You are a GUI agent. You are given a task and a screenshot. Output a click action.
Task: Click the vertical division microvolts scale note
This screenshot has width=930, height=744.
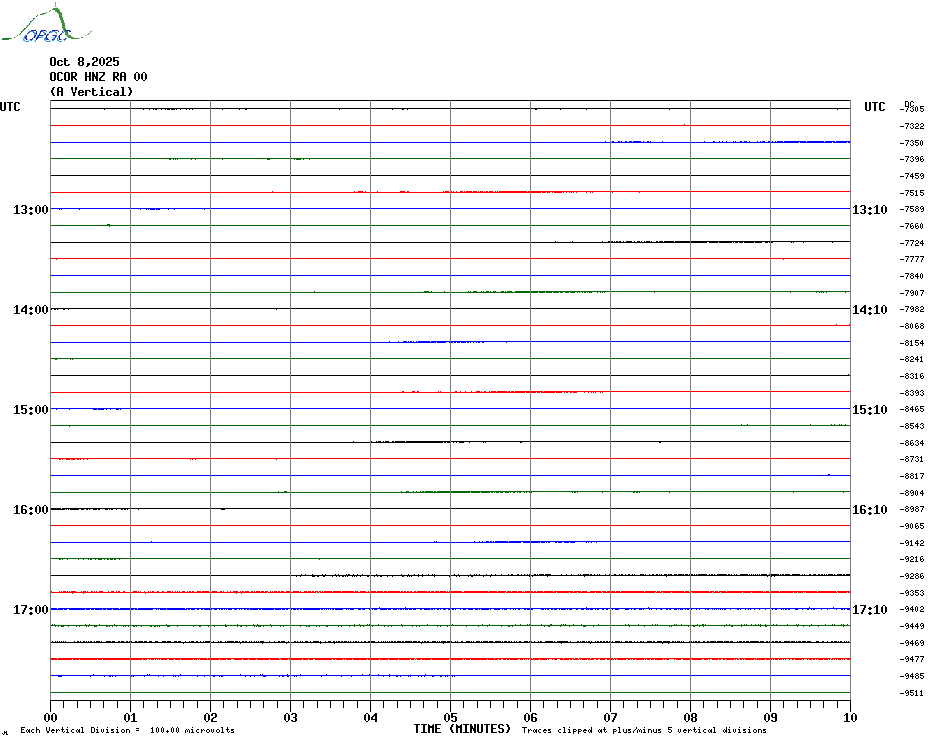127,731
